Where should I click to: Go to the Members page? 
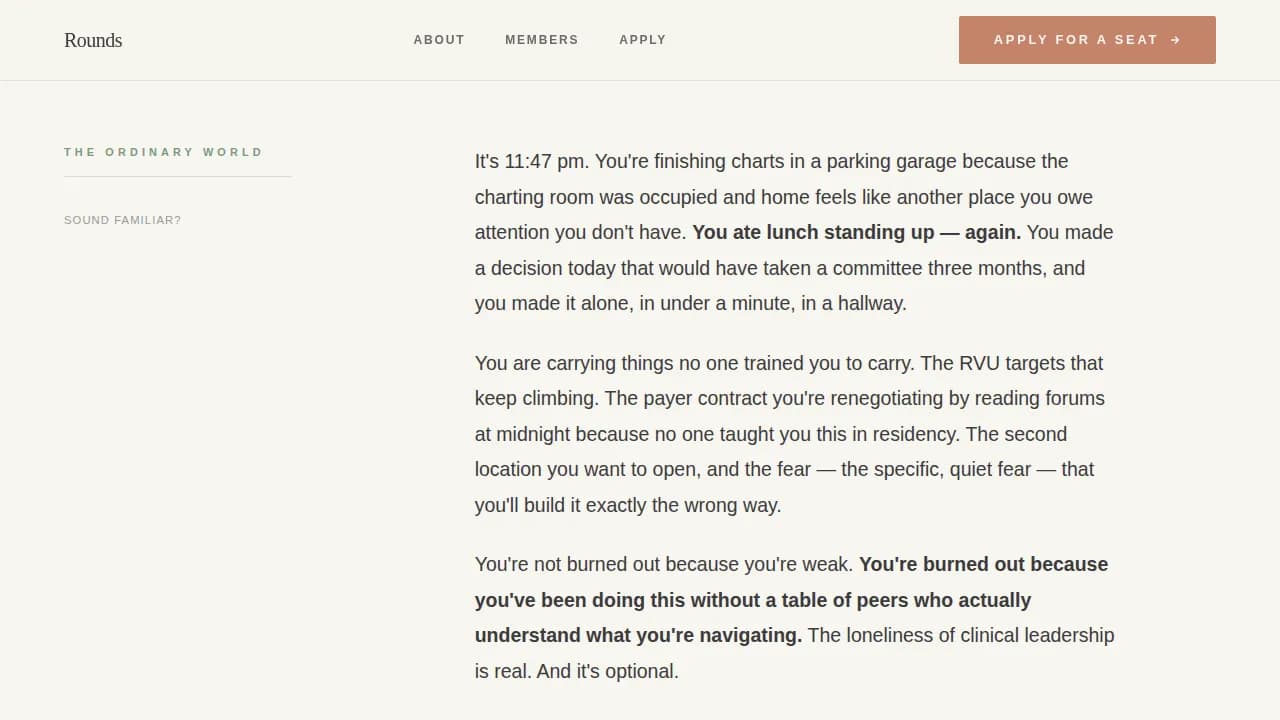tap(541, 40)
